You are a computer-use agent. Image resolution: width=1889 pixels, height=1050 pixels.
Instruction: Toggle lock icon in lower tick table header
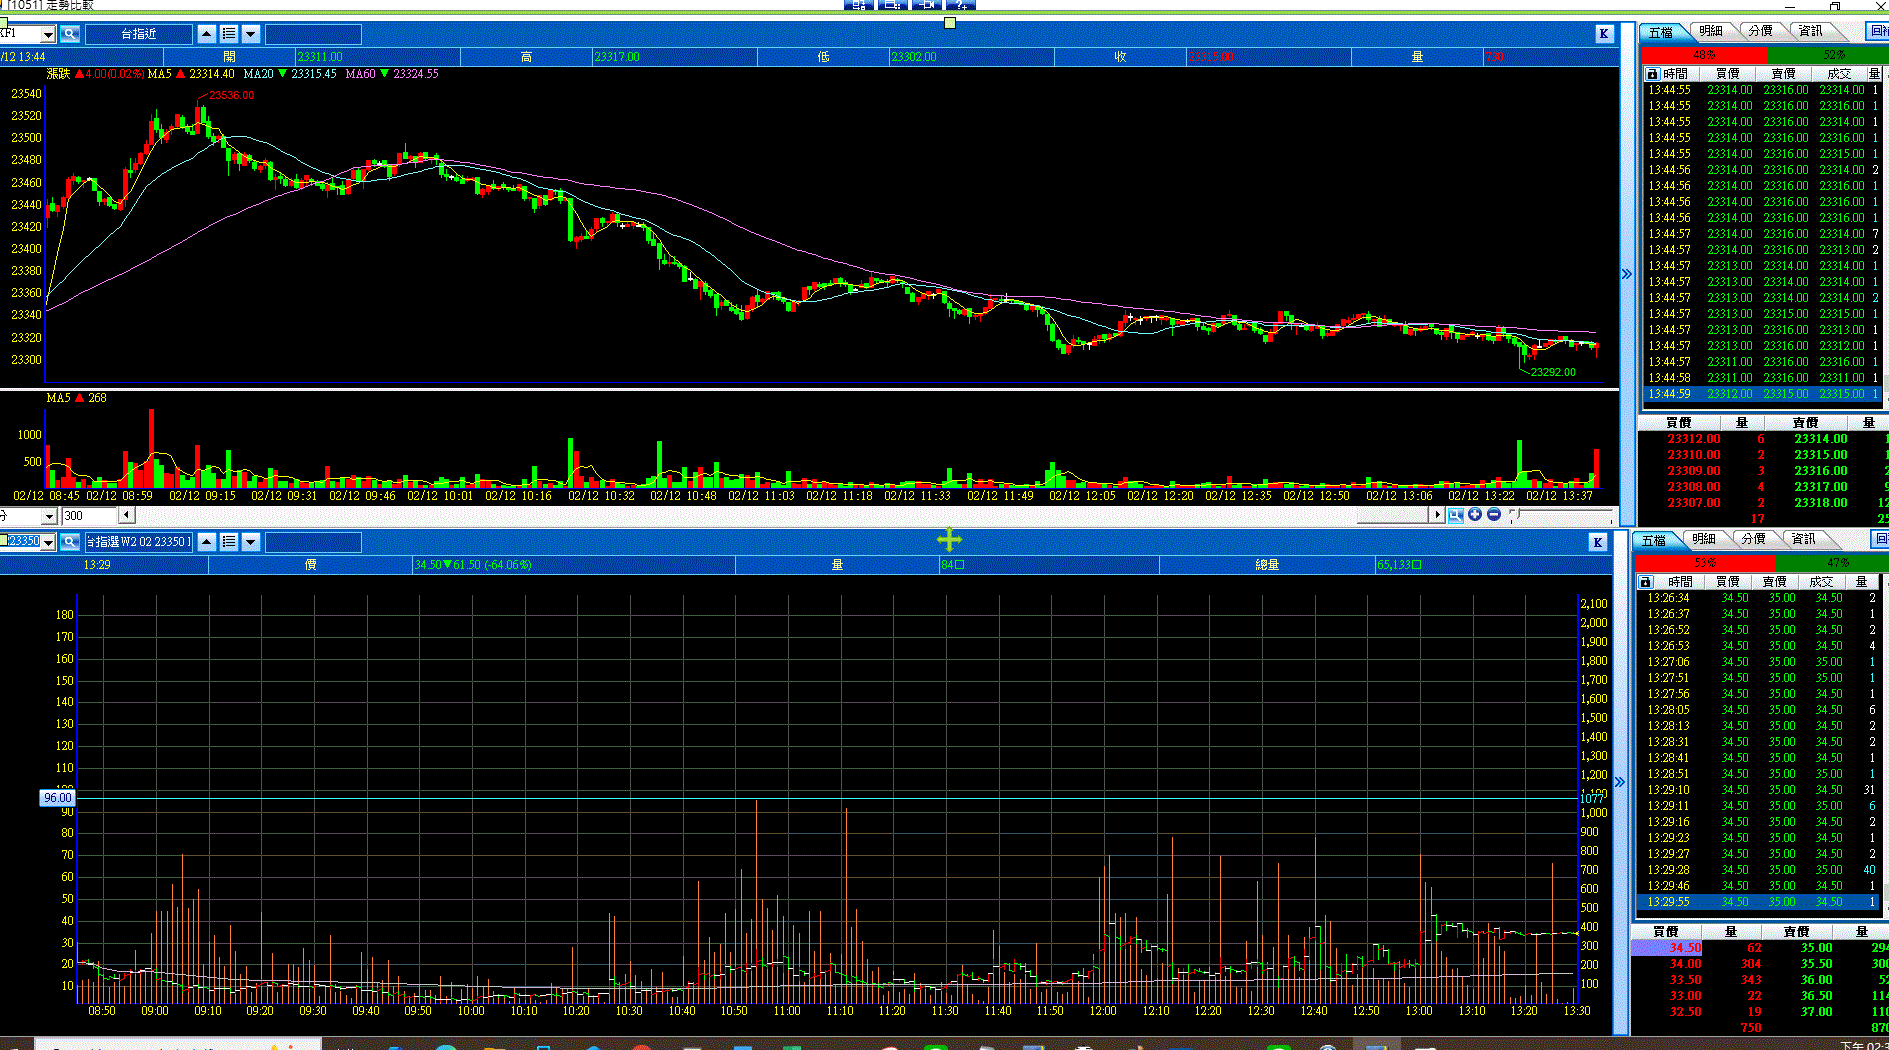point(1645,582)
